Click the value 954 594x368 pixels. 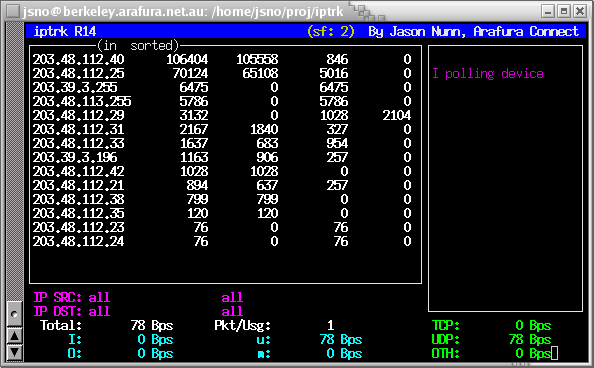point(338,144)
